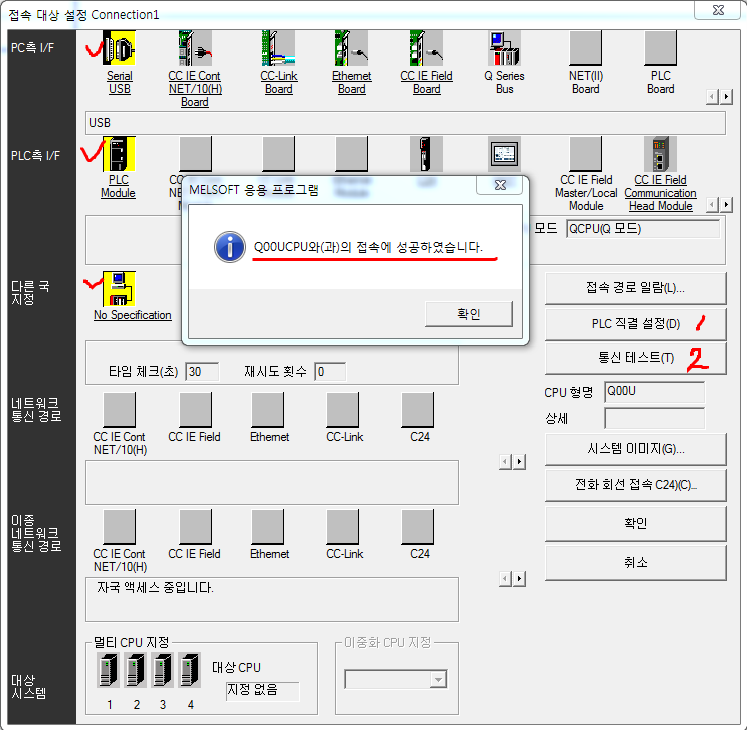747x730 pixels.
Task: Click the CPU 형명 field showing Q00U
Action: click(x=655, y=392)
